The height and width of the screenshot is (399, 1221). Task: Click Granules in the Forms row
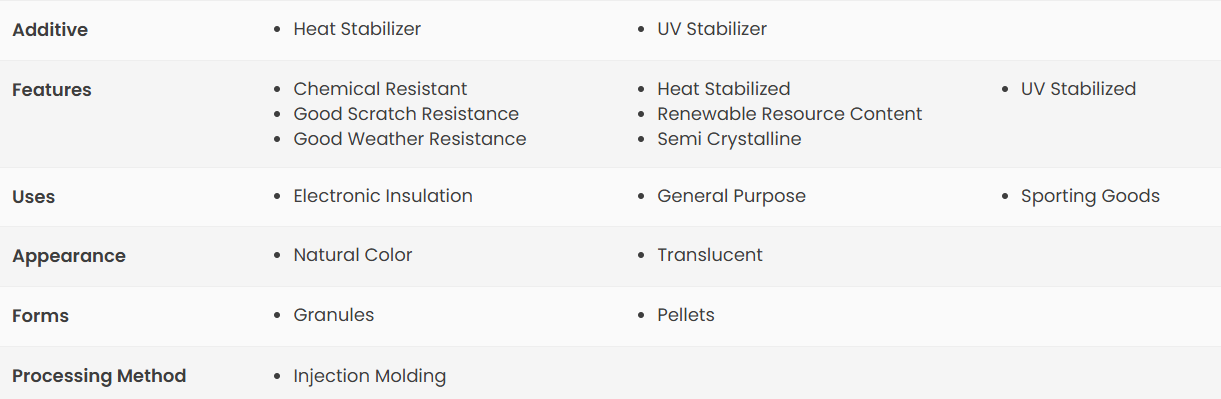point(334,315)
